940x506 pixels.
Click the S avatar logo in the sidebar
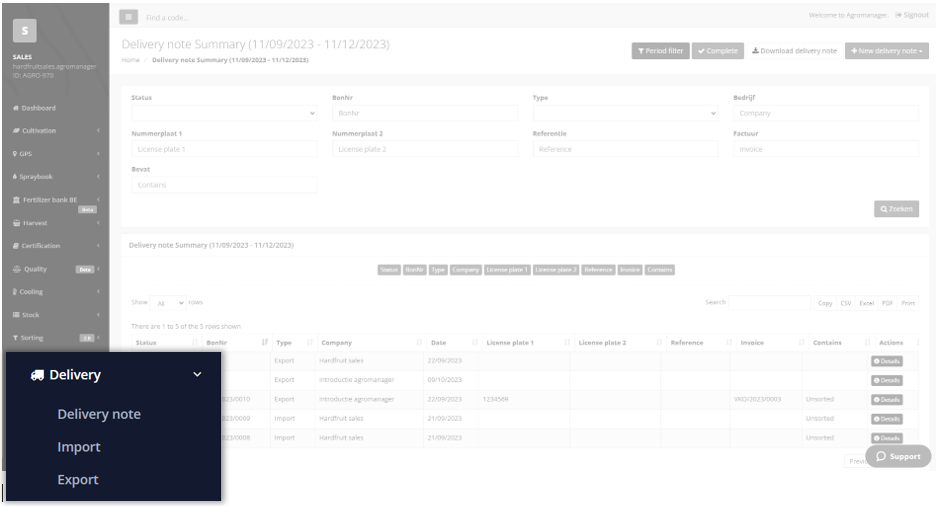[25, 31]
